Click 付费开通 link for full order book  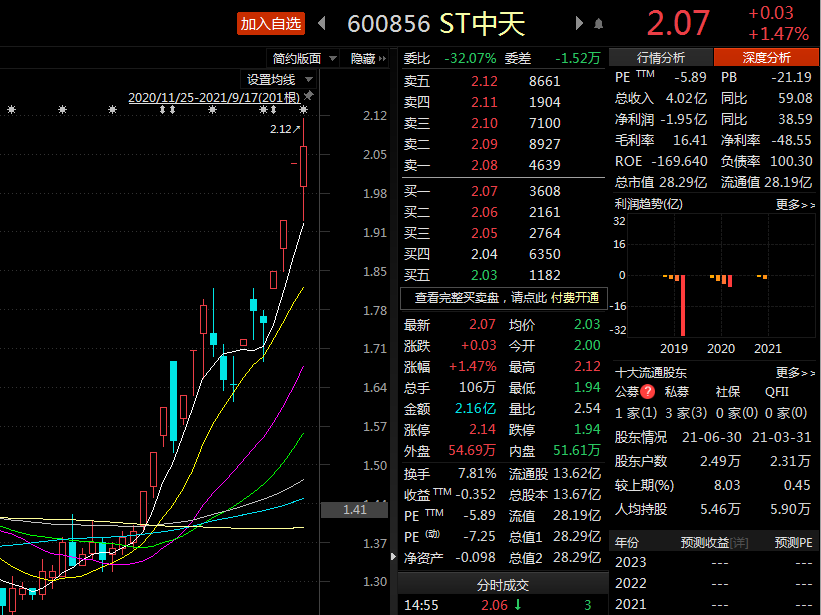[574, 298]
